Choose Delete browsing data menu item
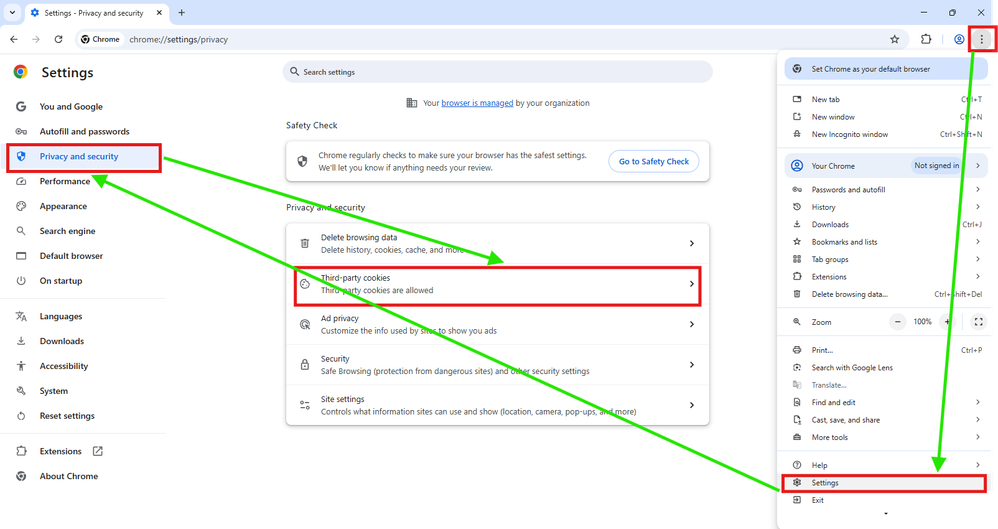Screen dimensions: 998x529 coord(886,294)
